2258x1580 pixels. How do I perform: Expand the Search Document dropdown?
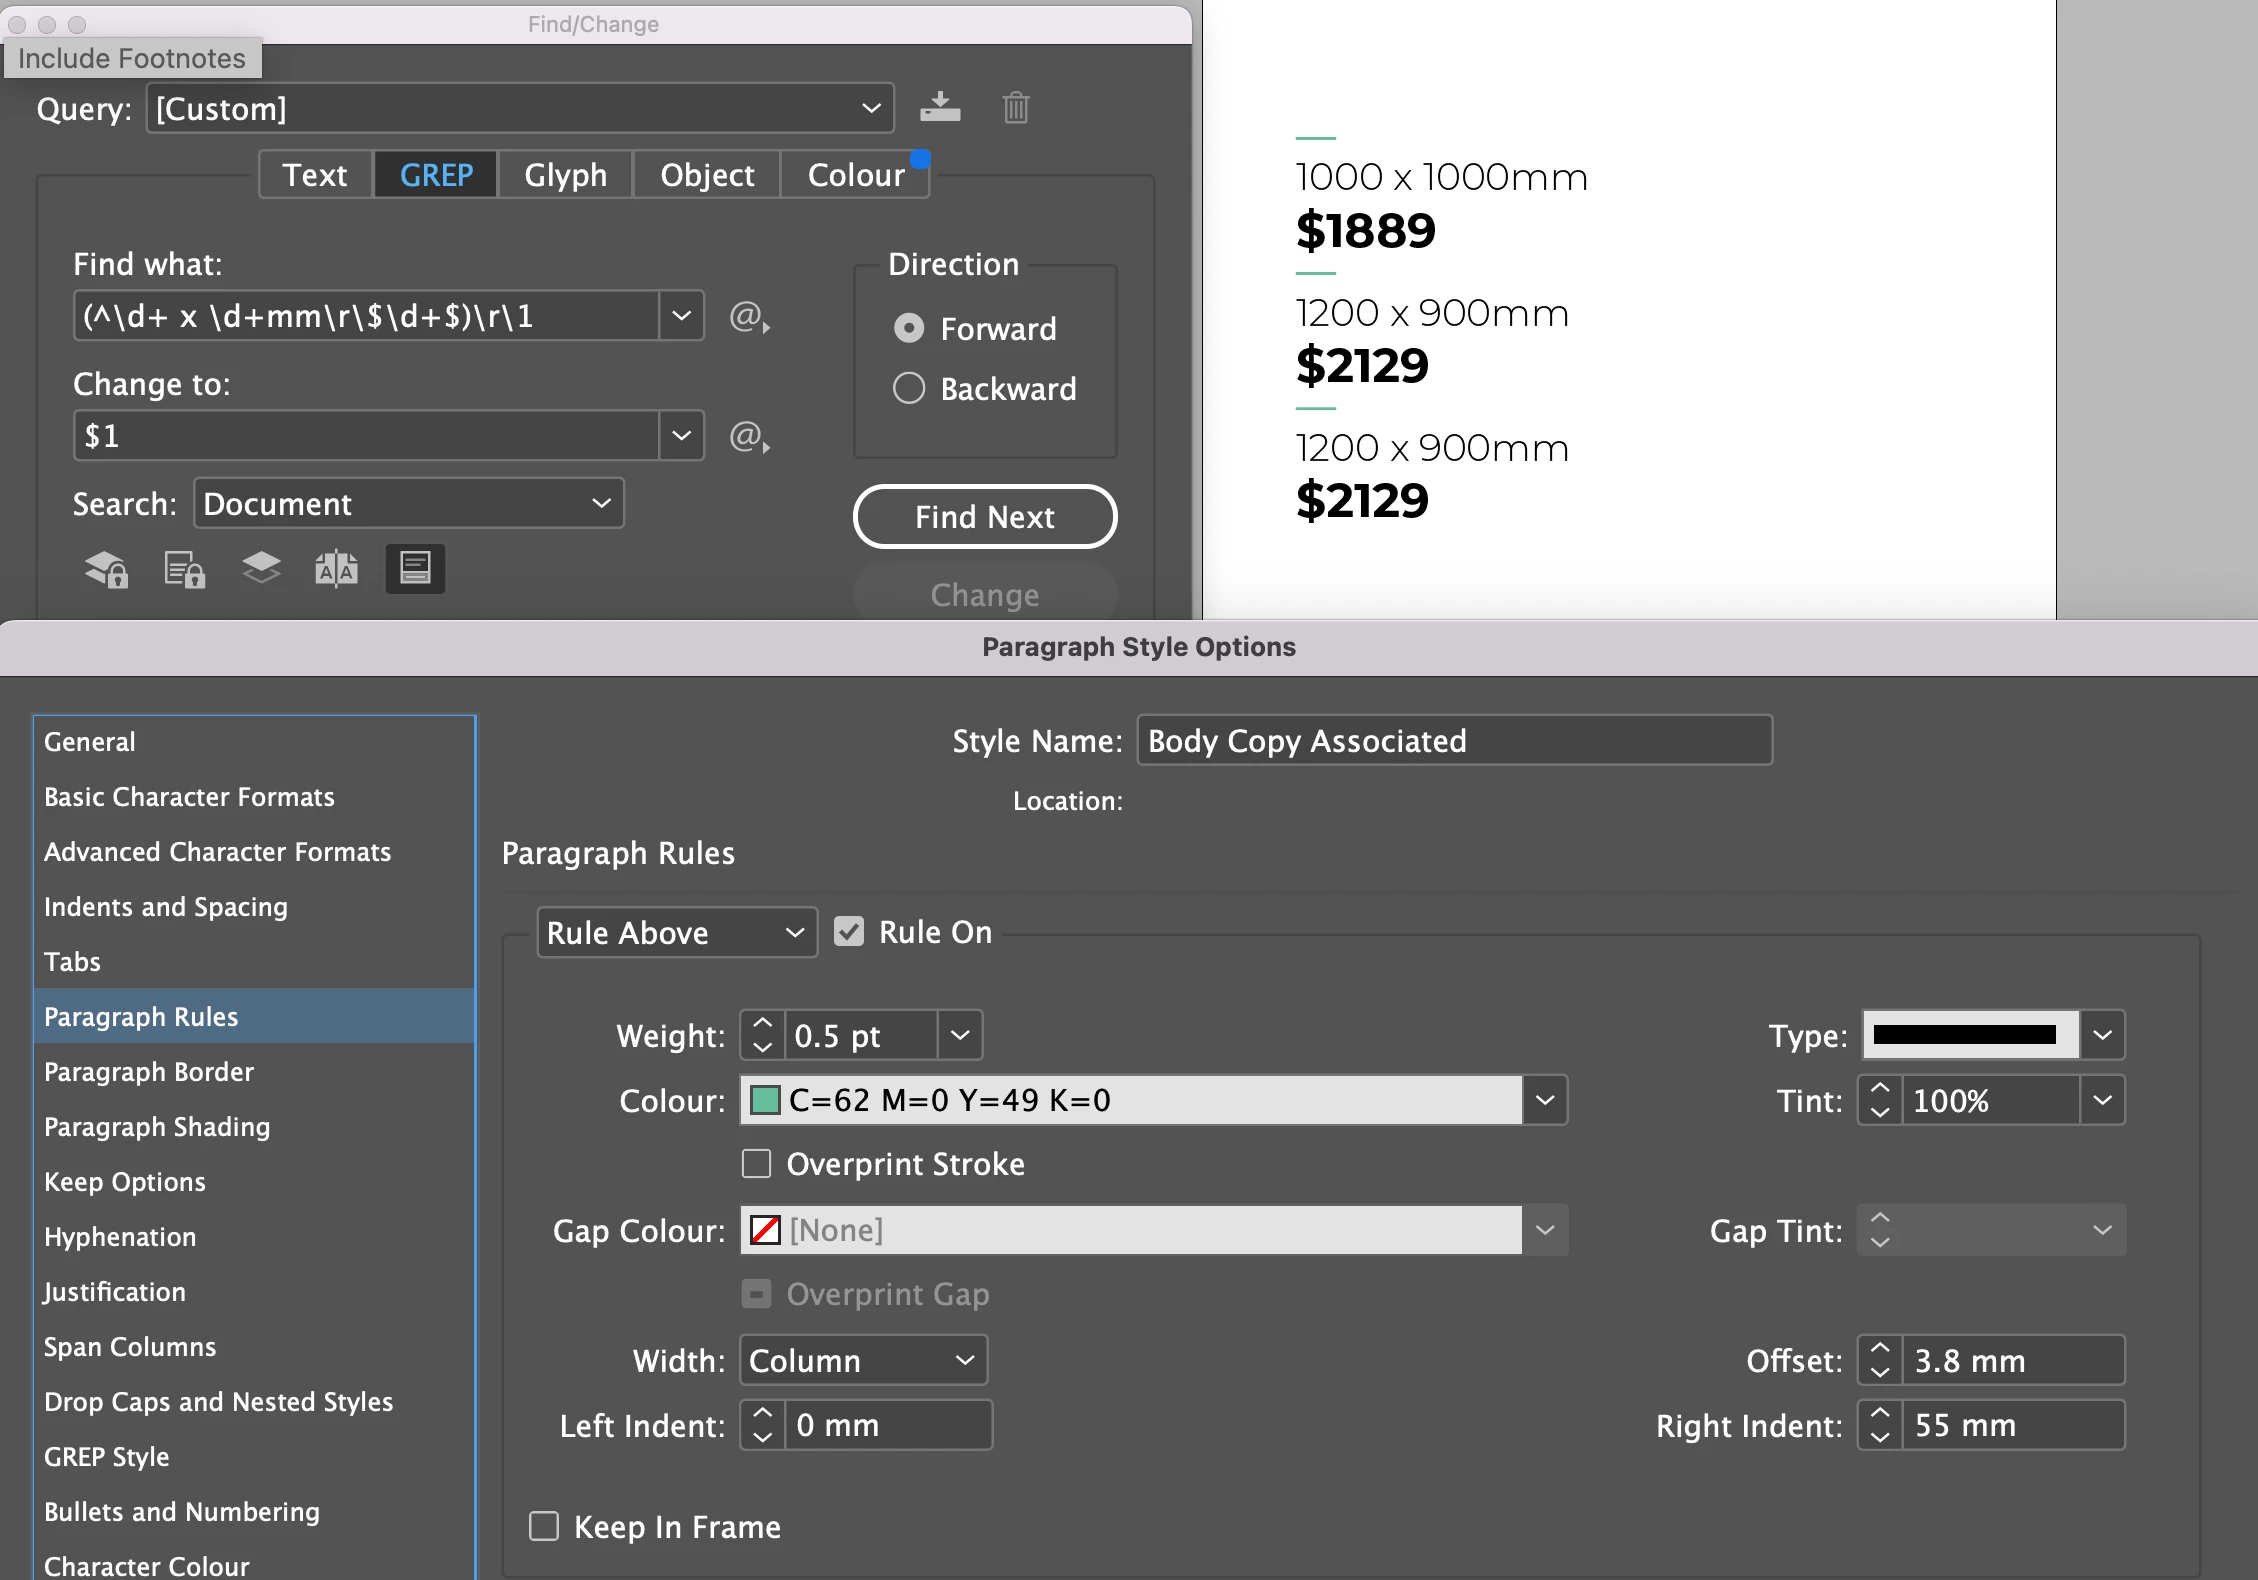(408, 503)
